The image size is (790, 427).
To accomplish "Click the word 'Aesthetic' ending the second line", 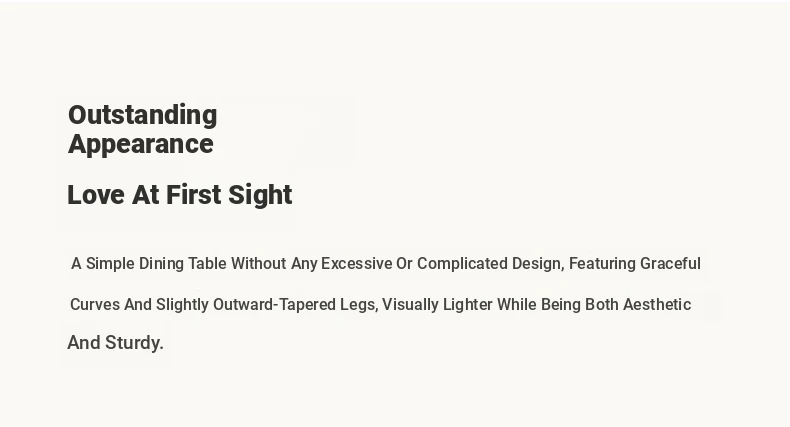I will point(657,305).
